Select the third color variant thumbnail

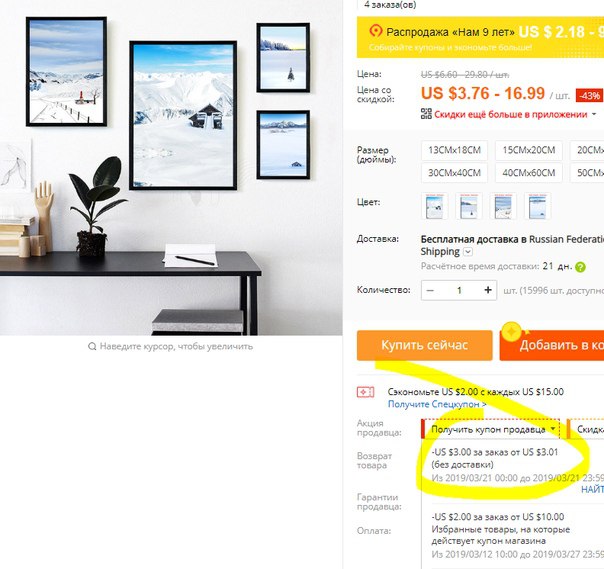(503, 206)
